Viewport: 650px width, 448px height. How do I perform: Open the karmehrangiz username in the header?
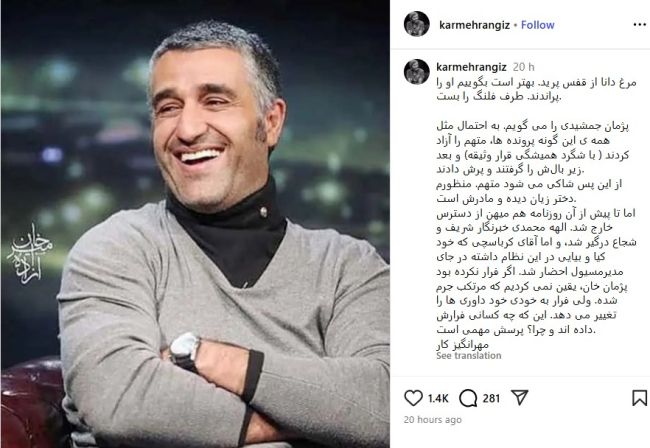[474, 25]
